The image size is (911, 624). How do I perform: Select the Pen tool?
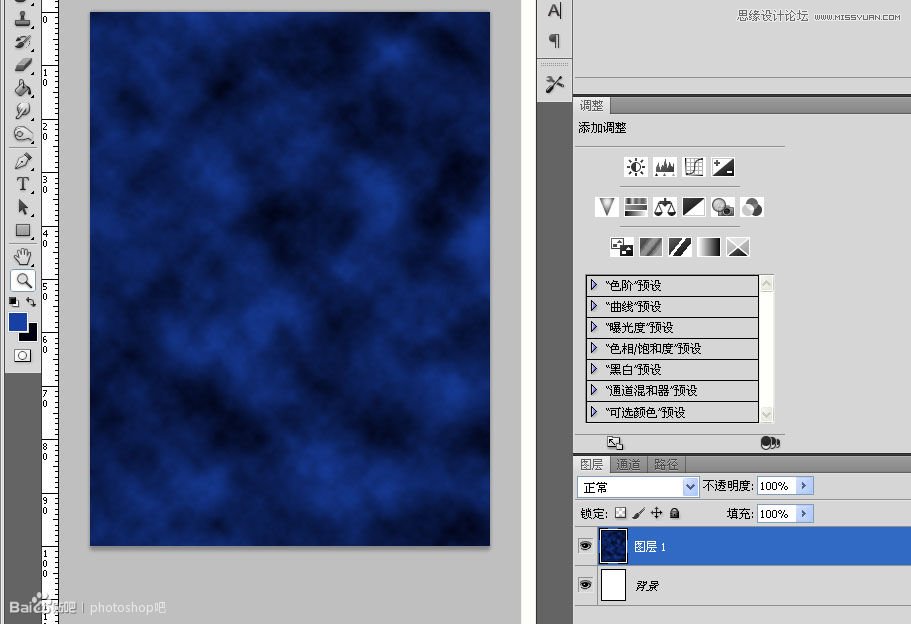22,160
